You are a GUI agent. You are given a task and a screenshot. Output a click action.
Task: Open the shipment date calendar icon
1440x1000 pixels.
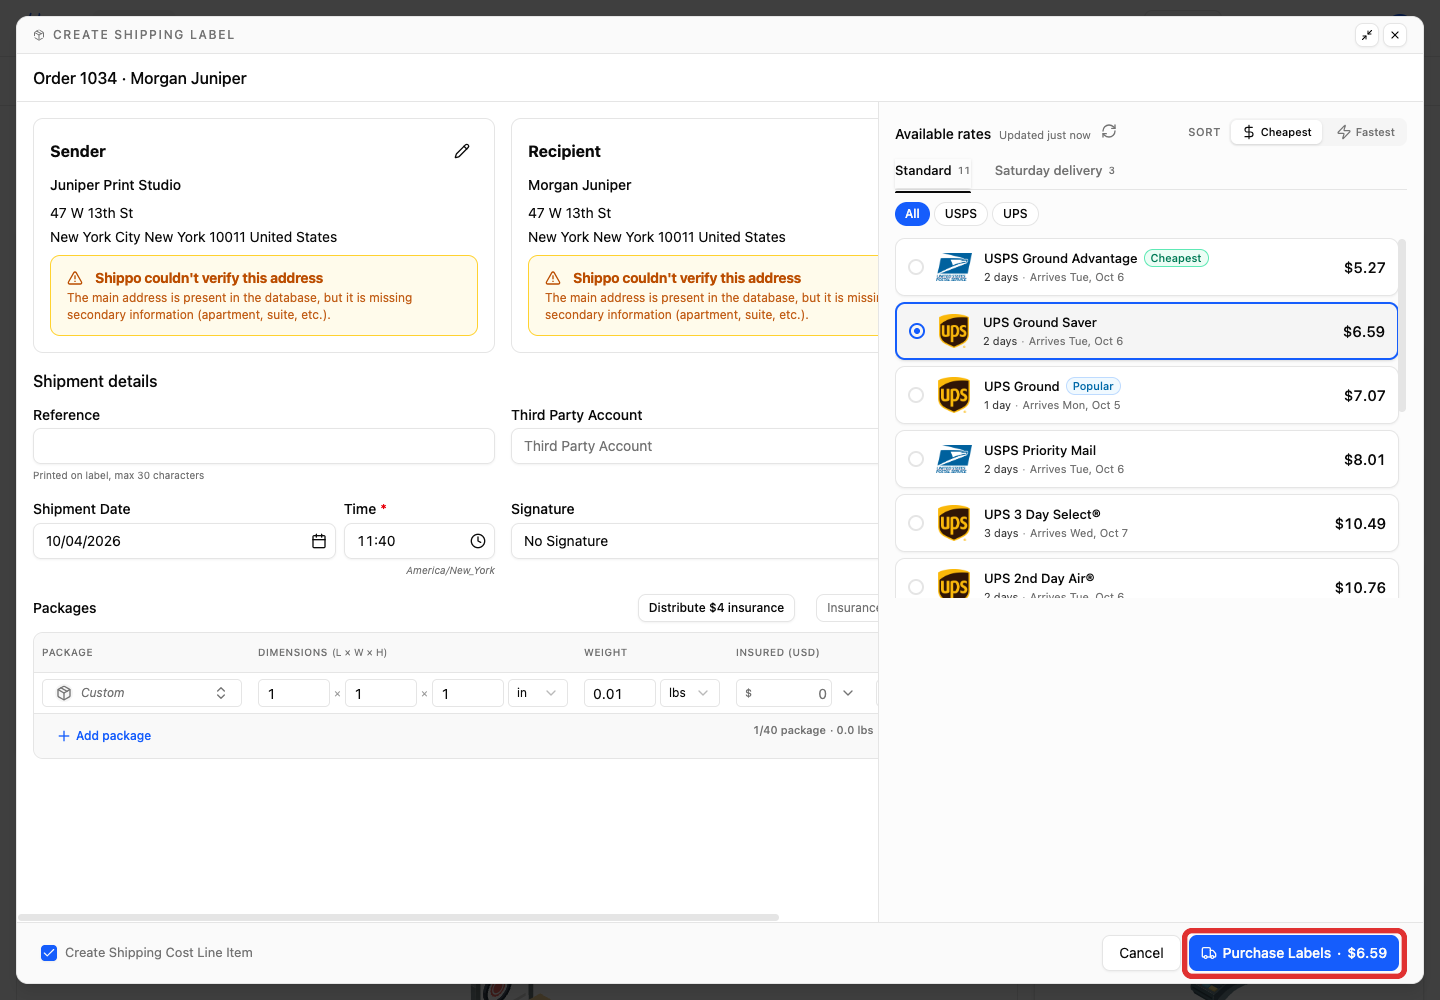coord(319,541)
